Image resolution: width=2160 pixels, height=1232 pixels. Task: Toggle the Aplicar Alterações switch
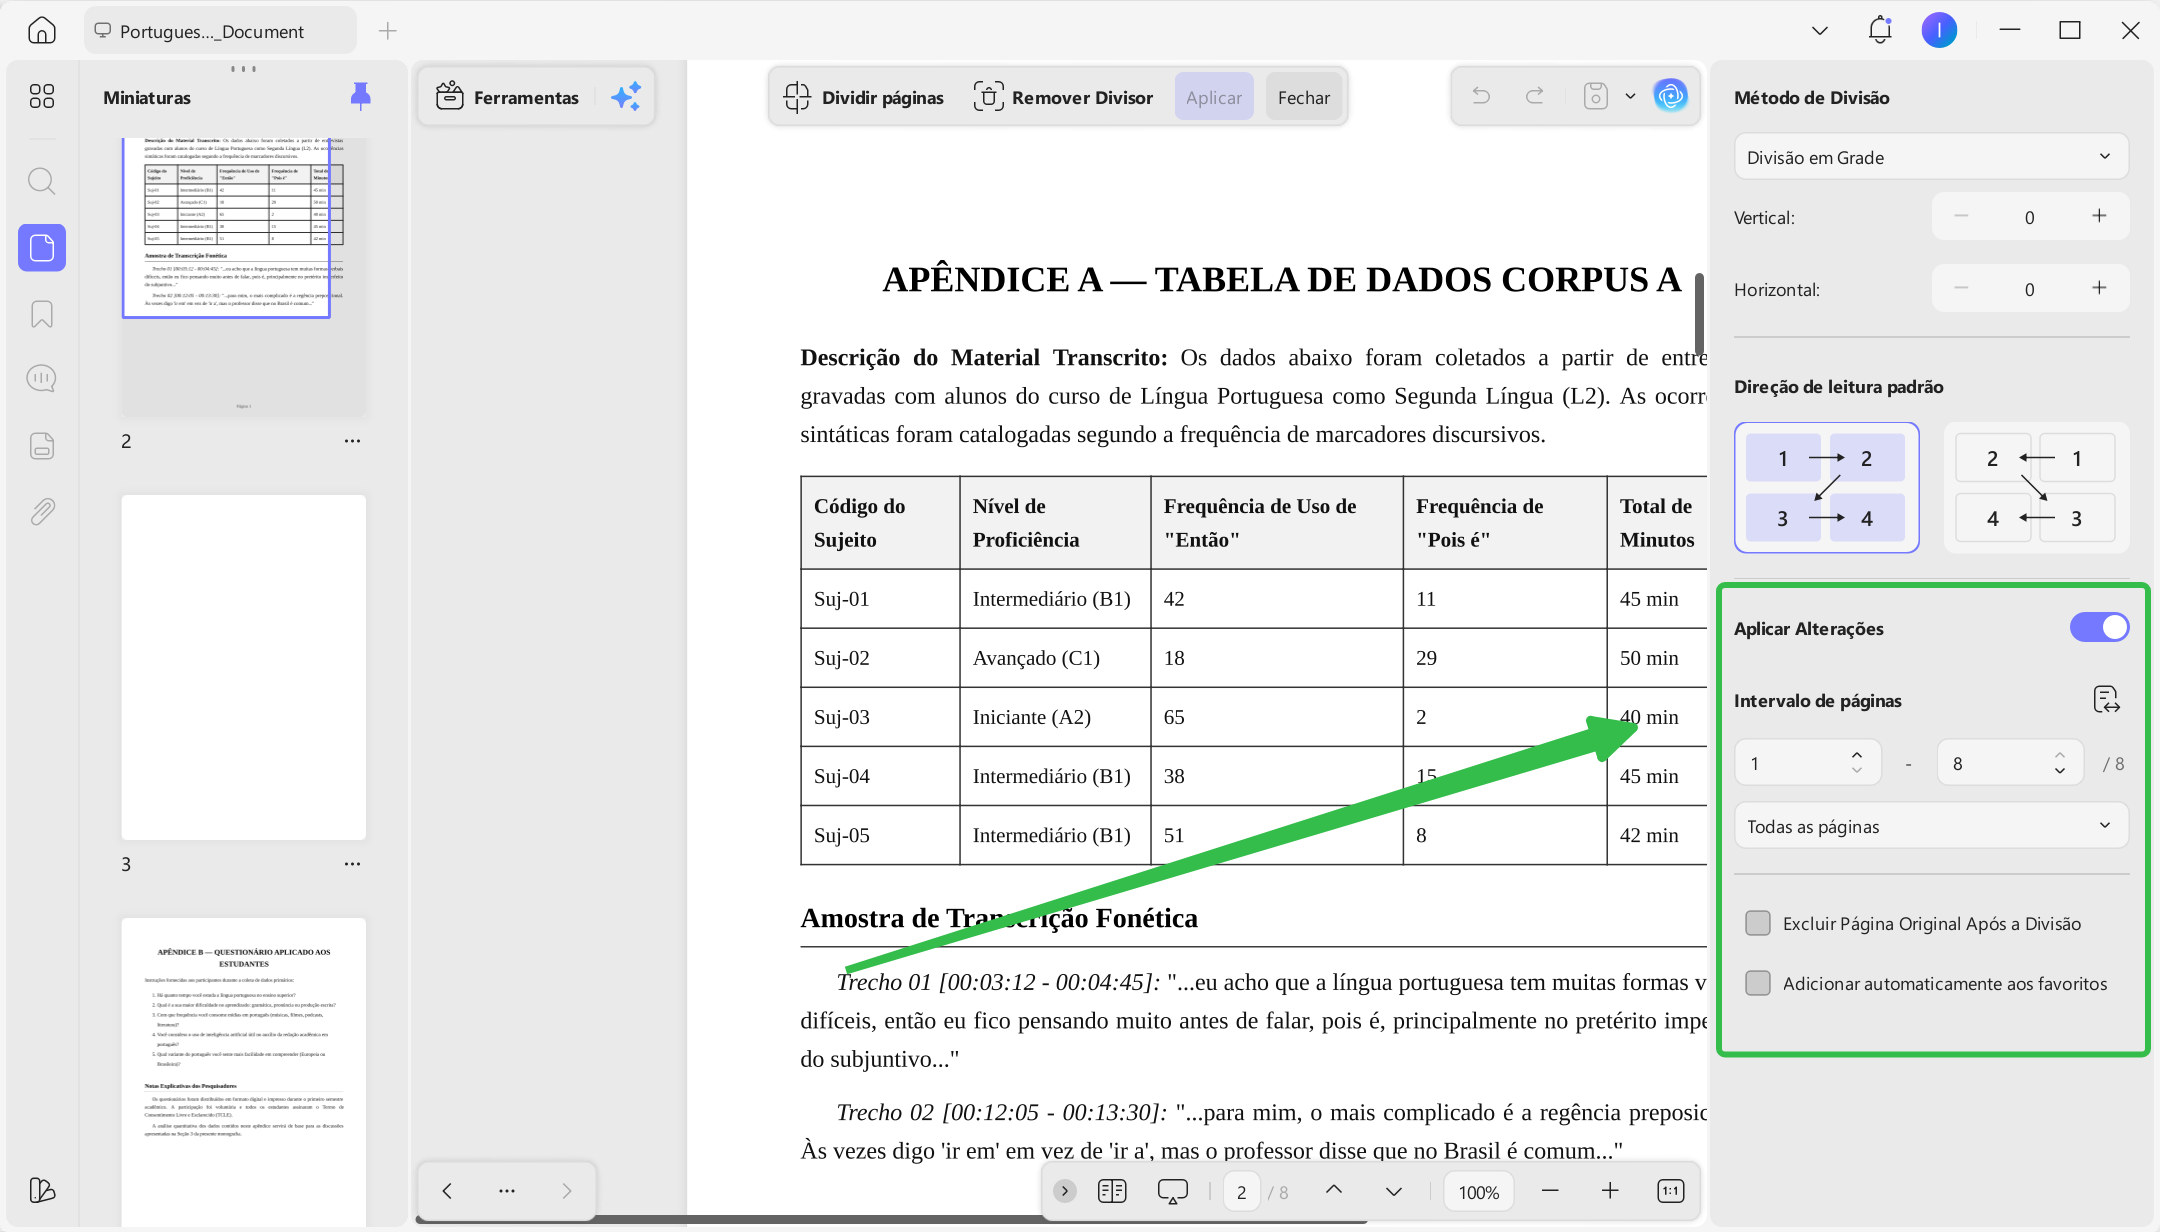point(2099,627)
